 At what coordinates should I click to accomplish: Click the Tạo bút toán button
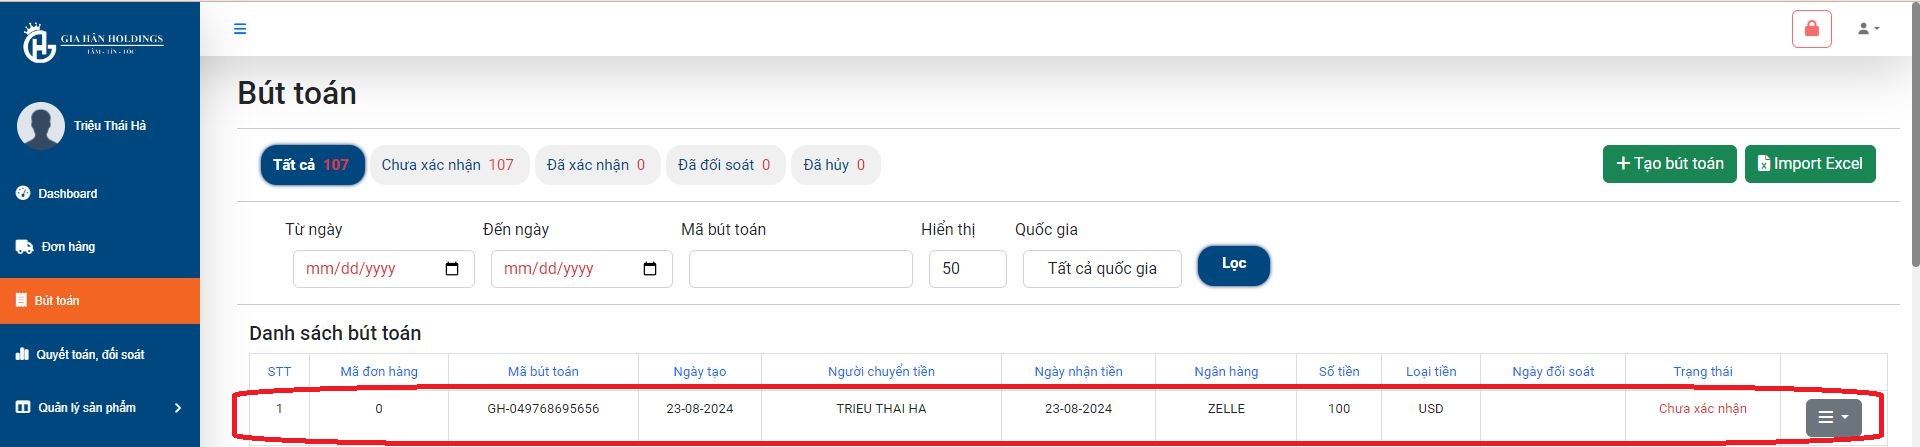[x=1669, y=164]
